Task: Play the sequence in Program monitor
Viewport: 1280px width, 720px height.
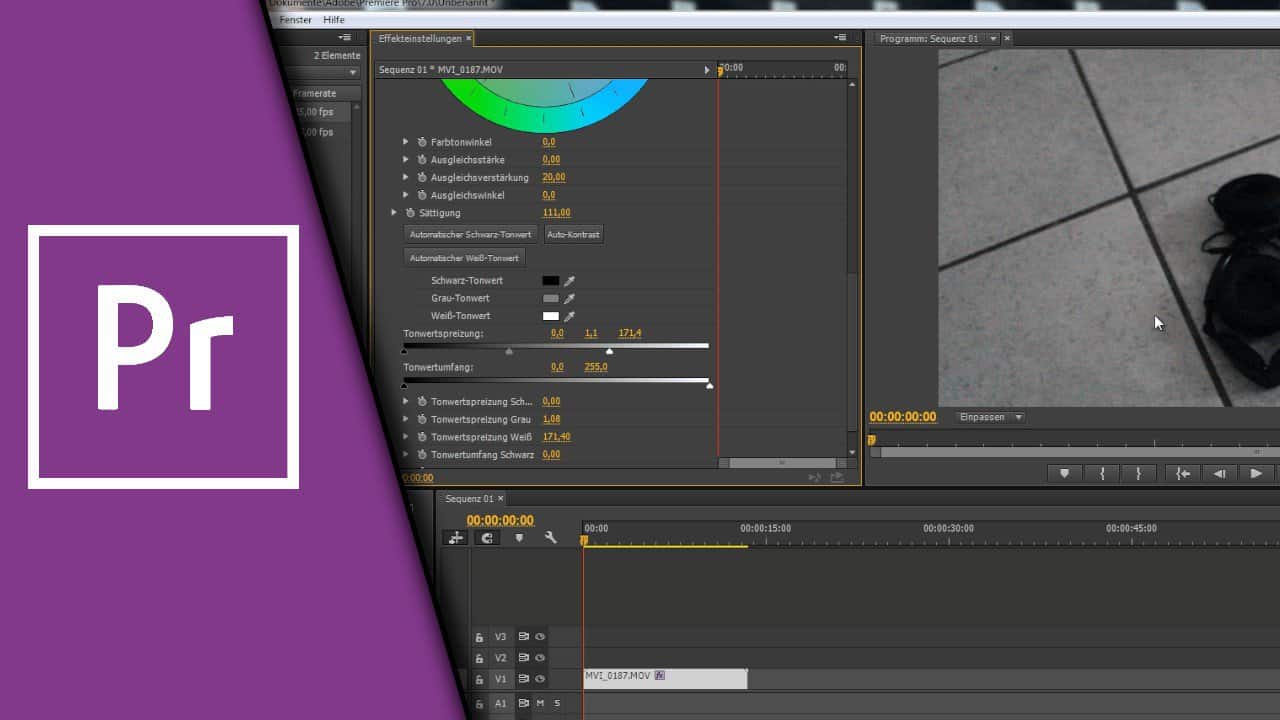Action: pyautogui.click(x=1256, y=474)
